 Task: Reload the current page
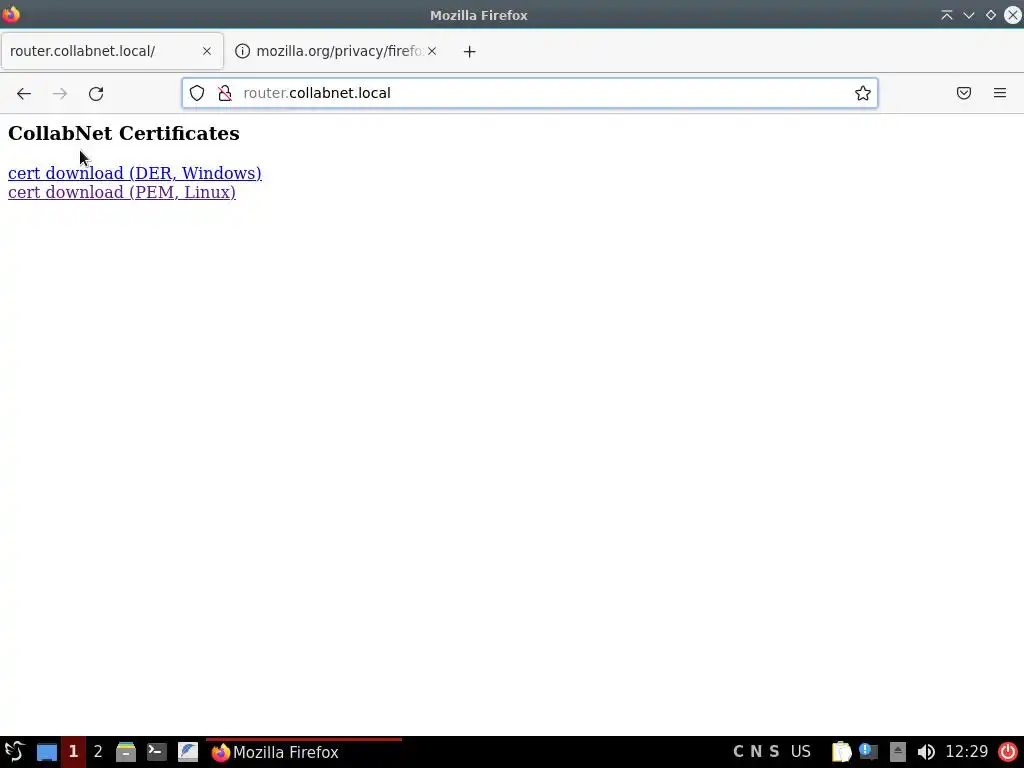pyautogui.click(x=96, y=93)
